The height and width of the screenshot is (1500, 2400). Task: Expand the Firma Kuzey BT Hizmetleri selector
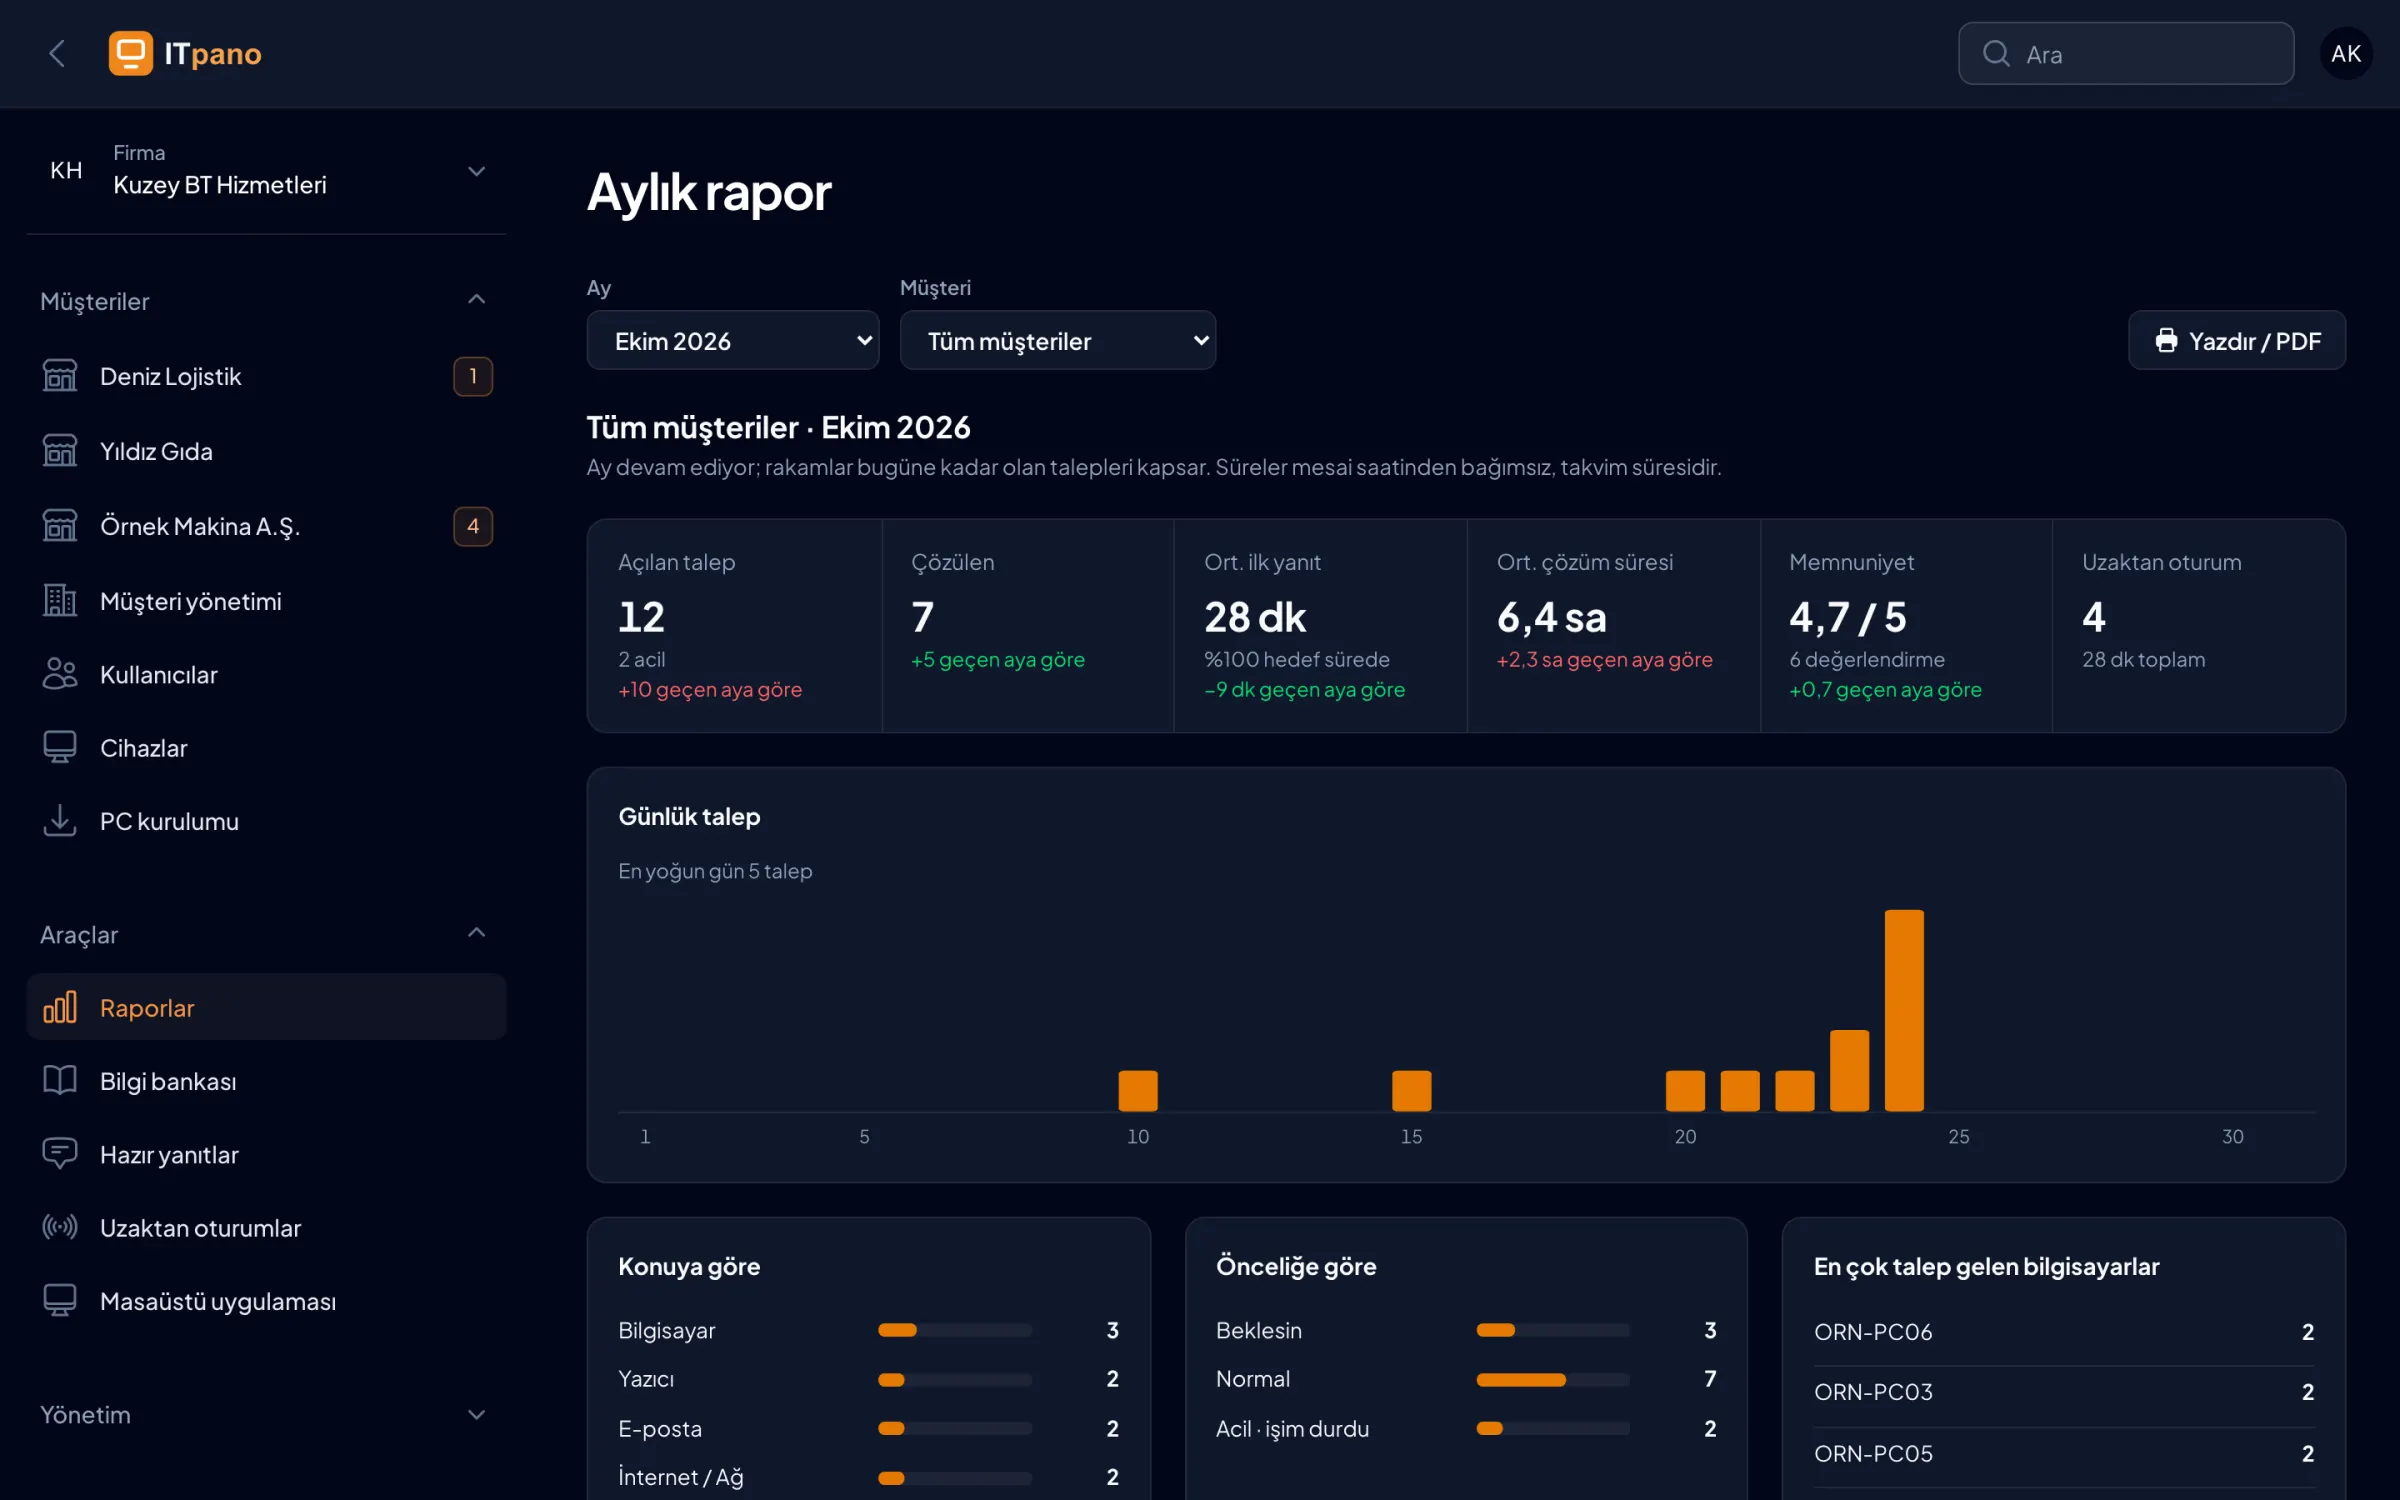click(267, 171)
